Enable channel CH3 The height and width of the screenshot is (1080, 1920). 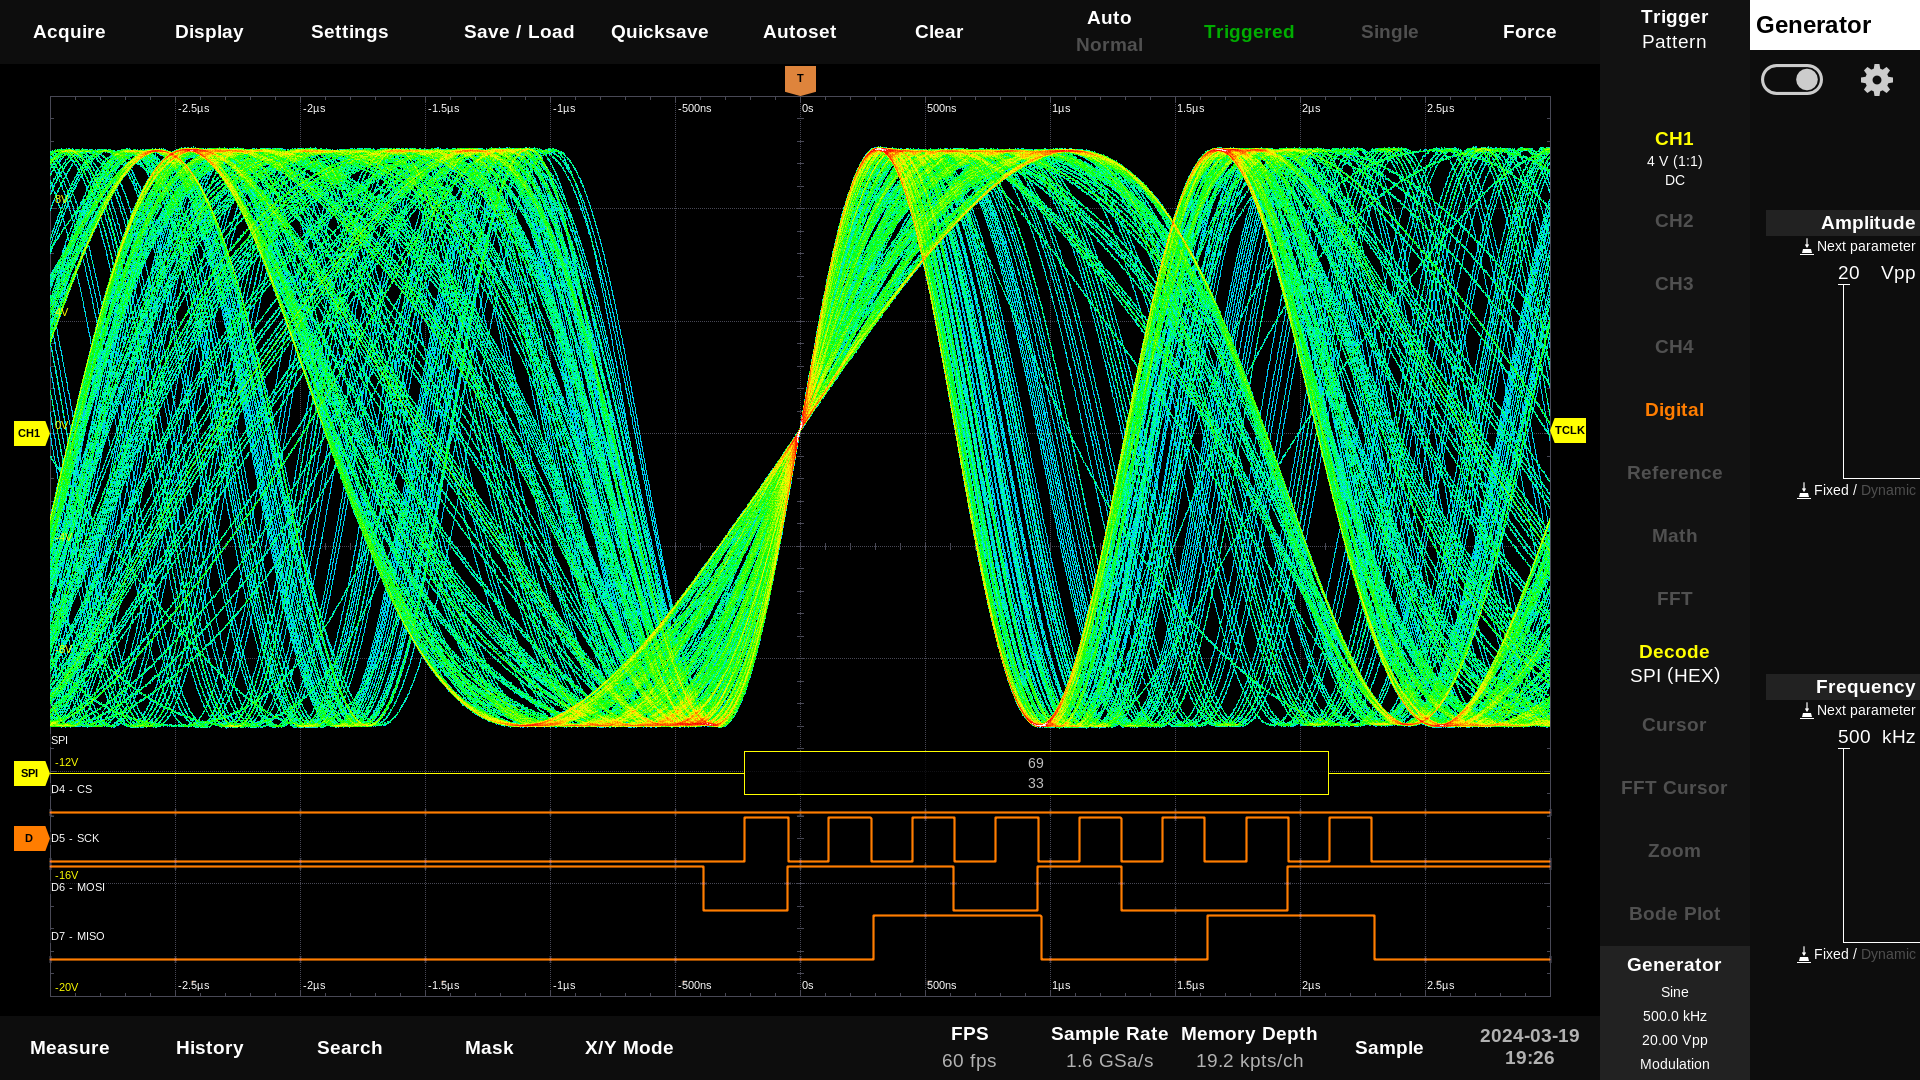point(1674,284)
